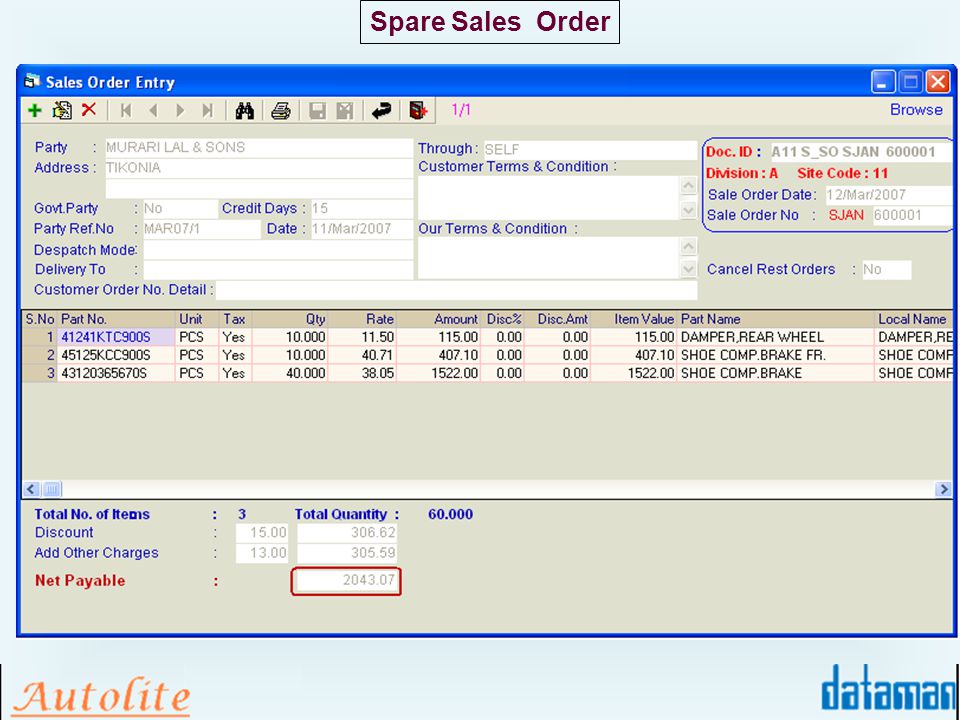
Task: Click the amount cell 407.10
Action: (x=438, y=355)
